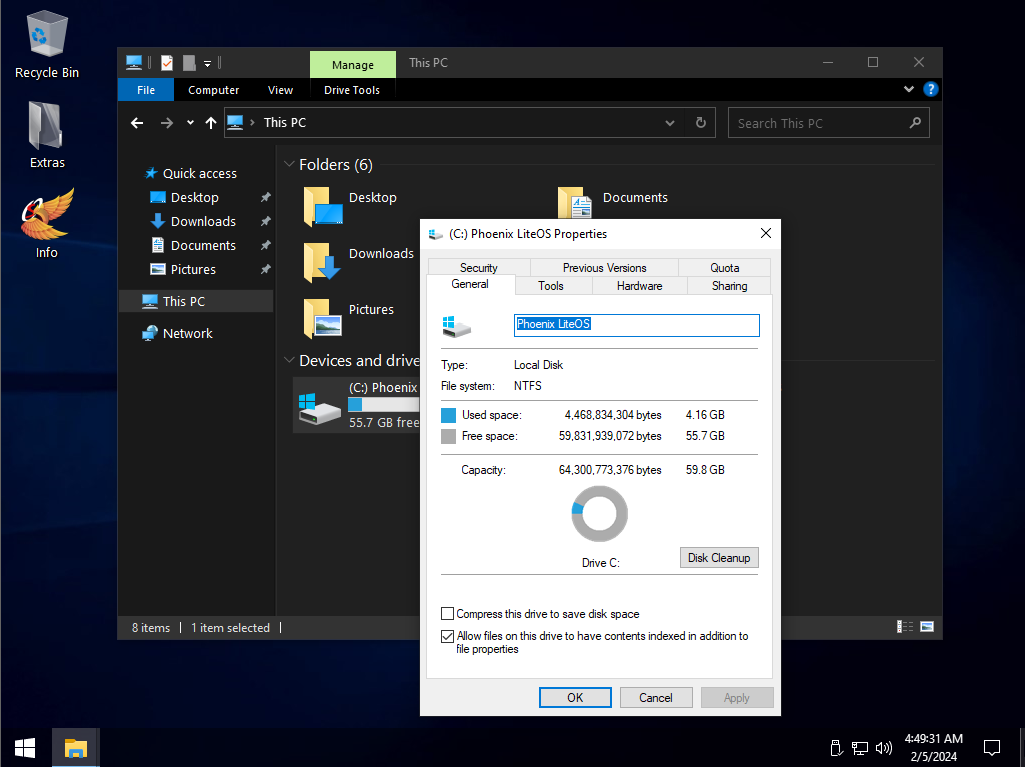
Task: Uncheck Allow files to be indexed
Action: tap(447, 636)
